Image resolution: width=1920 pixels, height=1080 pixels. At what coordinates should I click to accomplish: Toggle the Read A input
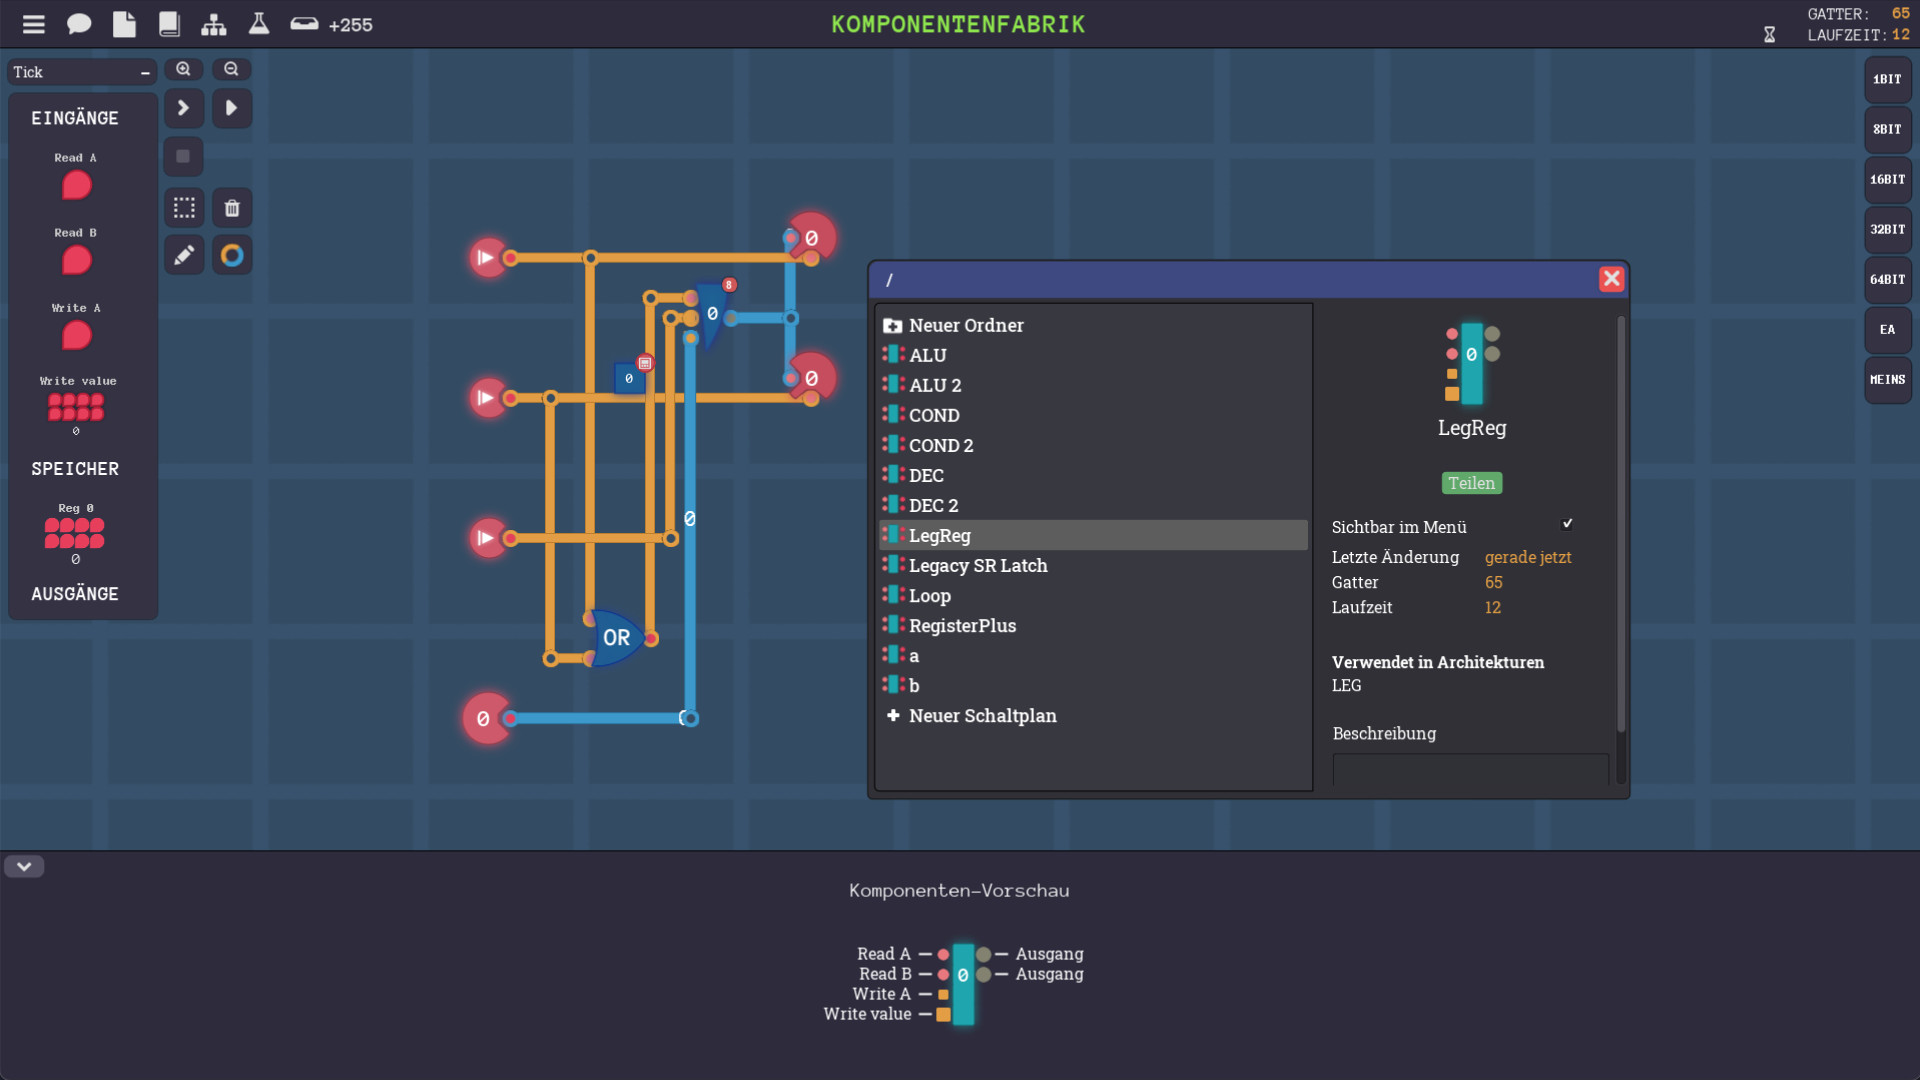[76, 185]
